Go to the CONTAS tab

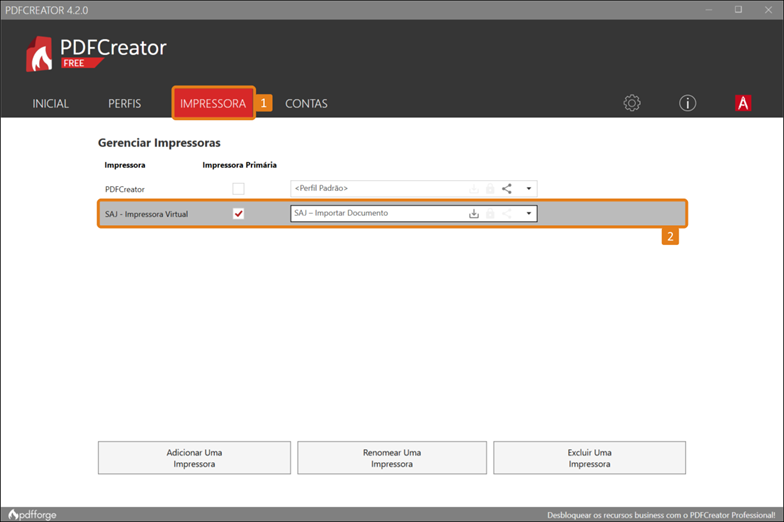pos(306,104)
